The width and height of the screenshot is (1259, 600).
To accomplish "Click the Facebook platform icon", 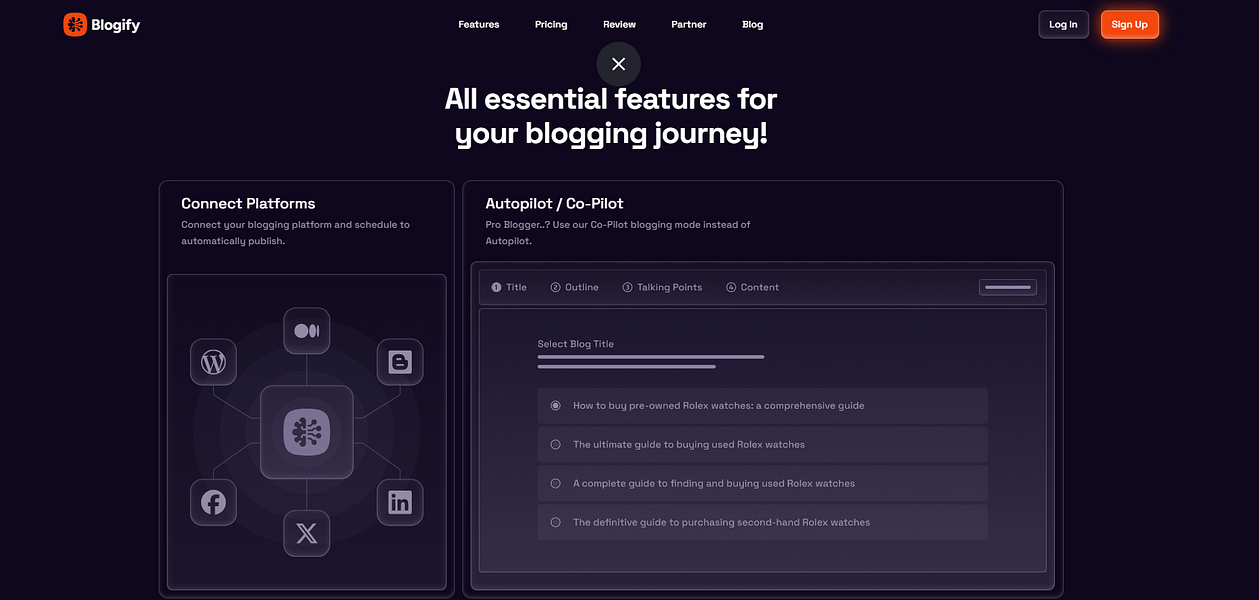I will pos(213,502).
